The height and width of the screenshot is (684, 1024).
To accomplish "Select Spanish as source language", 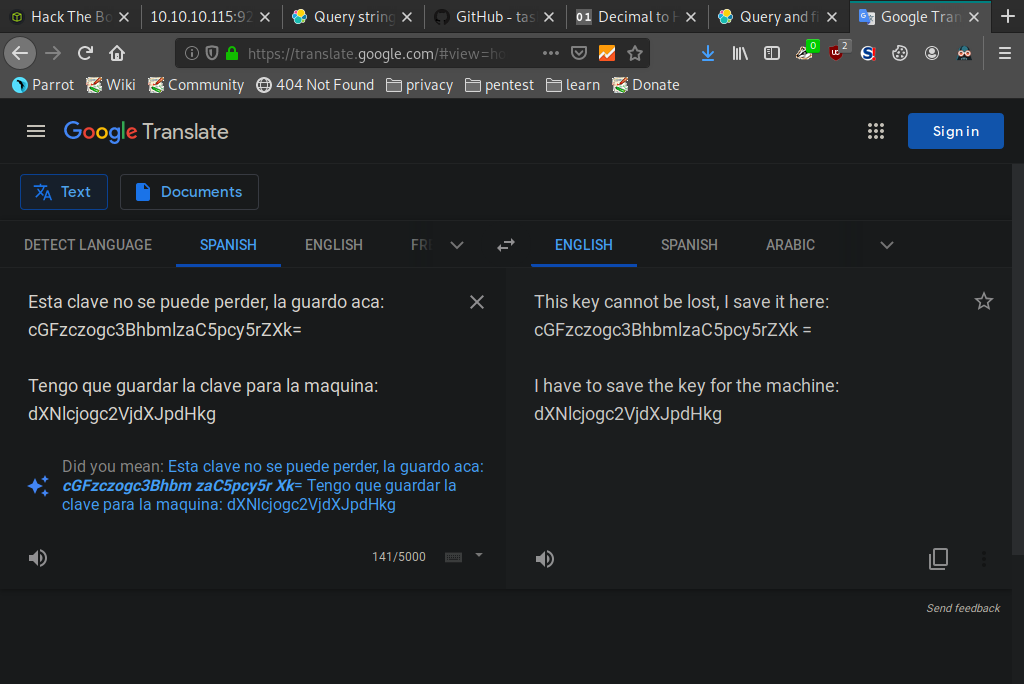I will (x=229, y=245).
